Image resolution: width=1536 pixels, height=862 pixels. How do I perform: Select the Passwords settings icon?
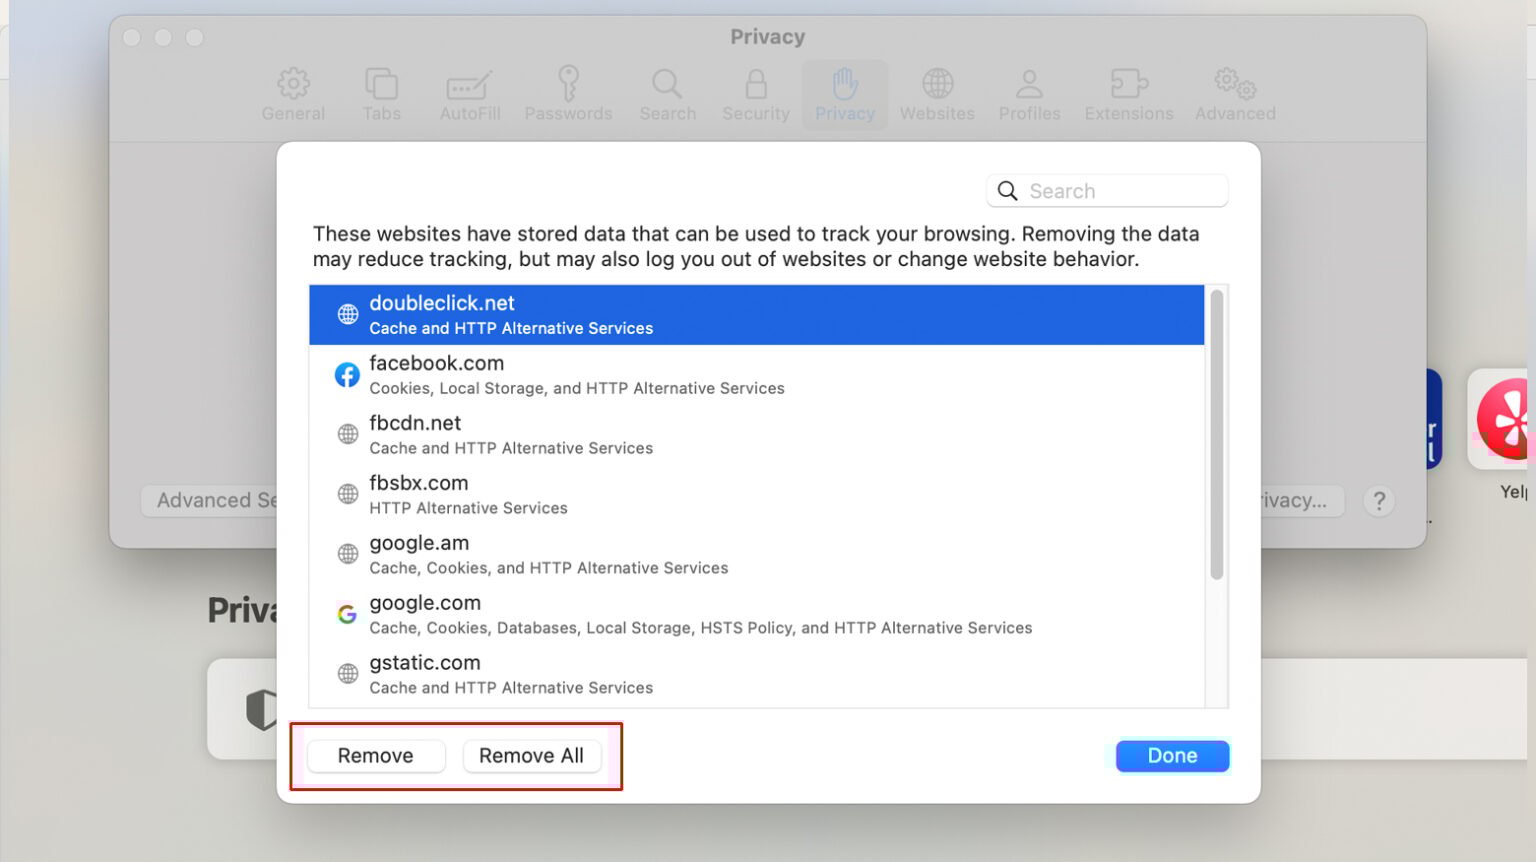[568, 93]
